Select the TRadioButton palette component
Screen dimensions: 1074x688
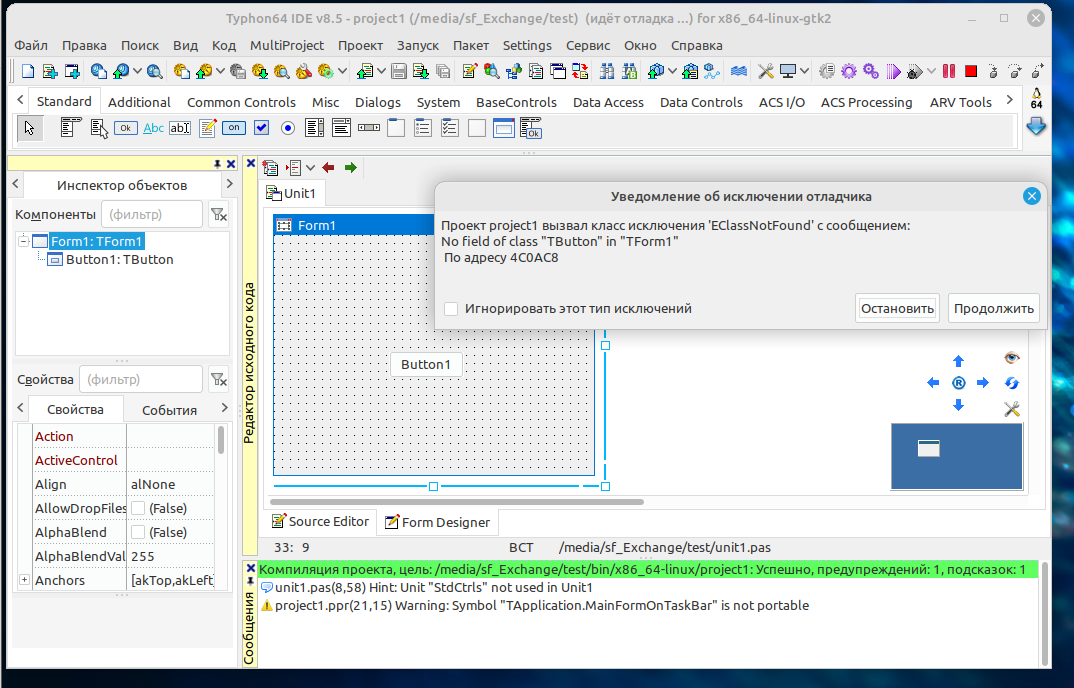click(288, 127)
